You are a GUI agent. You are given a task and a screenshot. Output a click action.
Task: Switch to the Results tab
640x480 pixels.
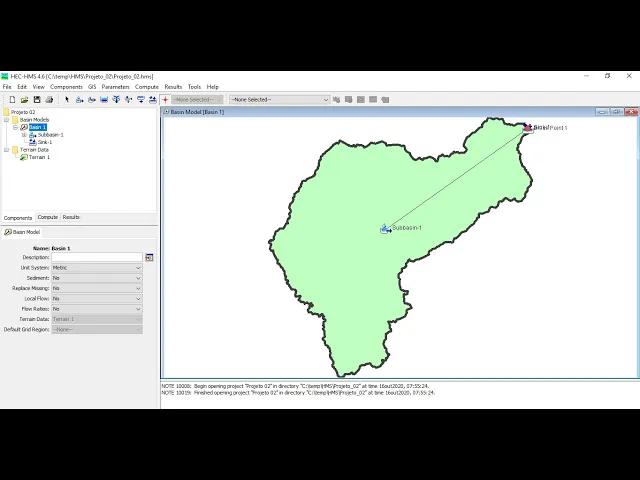tap(71, 217)
